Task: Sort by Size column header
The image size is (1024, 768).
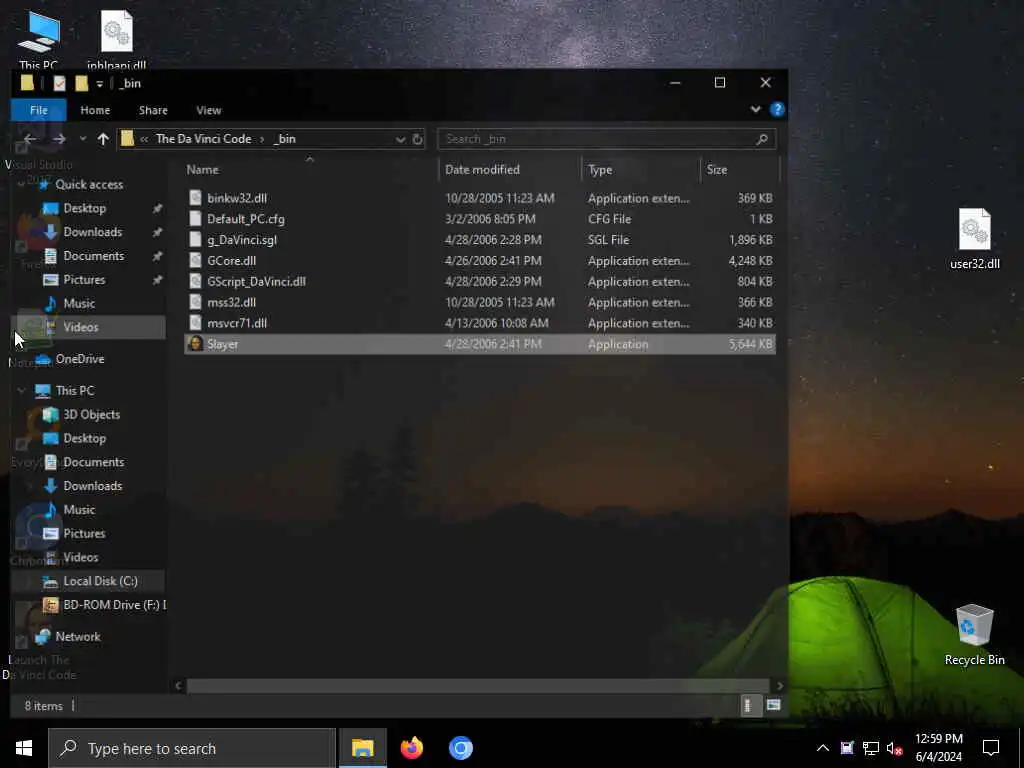Action: pos(717,170)
